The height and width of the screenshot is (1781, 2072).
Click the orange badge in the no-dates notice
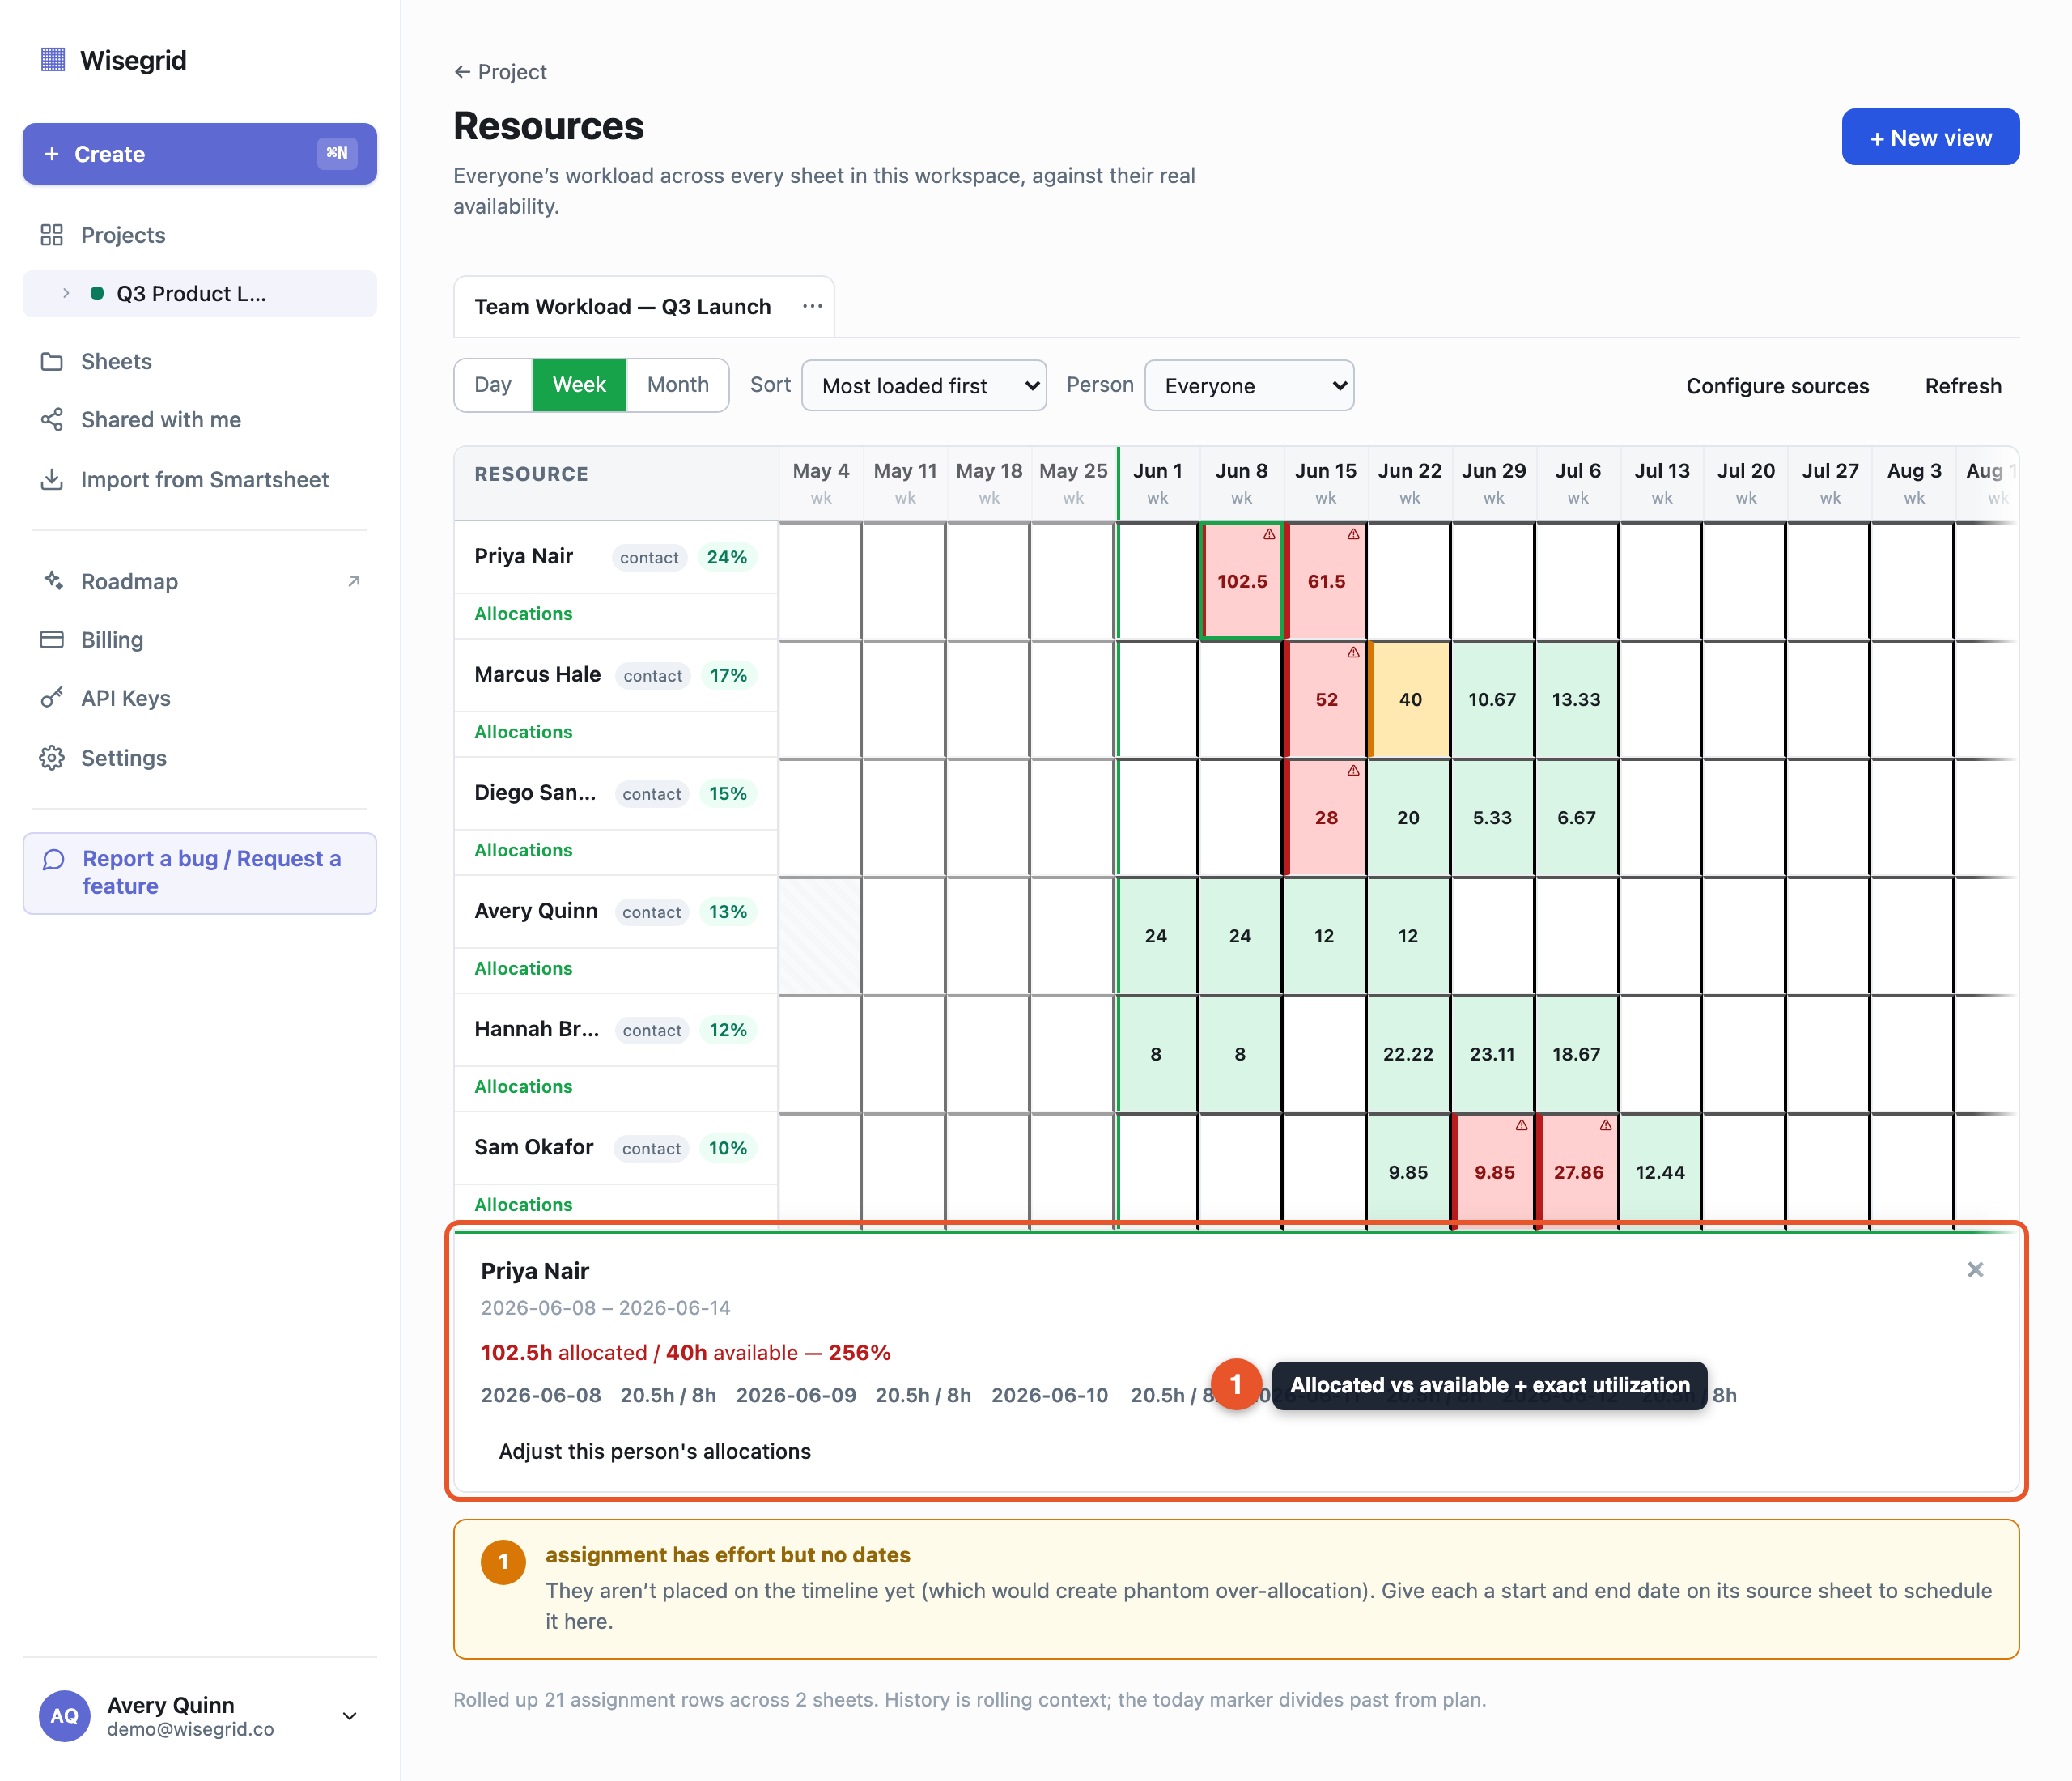[x=503, y=1562]
